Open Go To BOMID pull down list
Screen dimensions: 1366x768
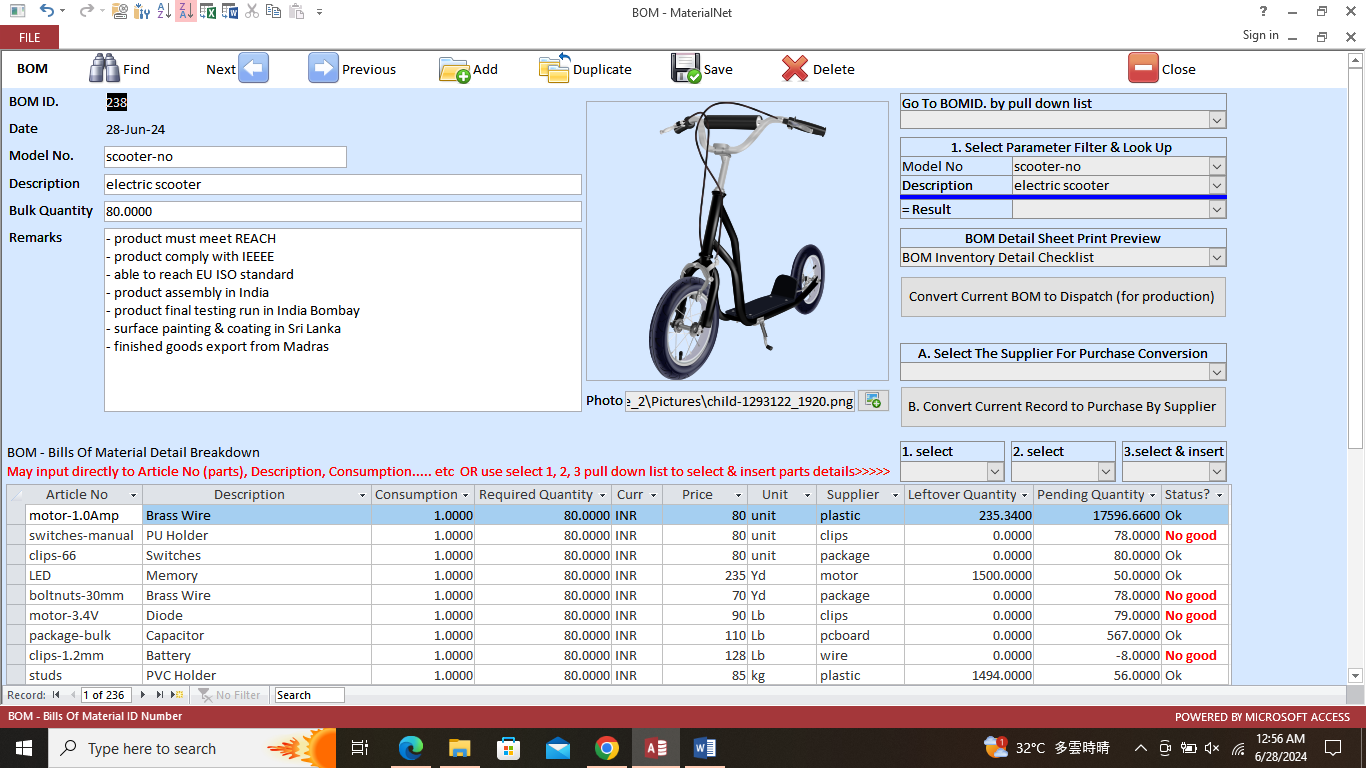(1217, 120)
